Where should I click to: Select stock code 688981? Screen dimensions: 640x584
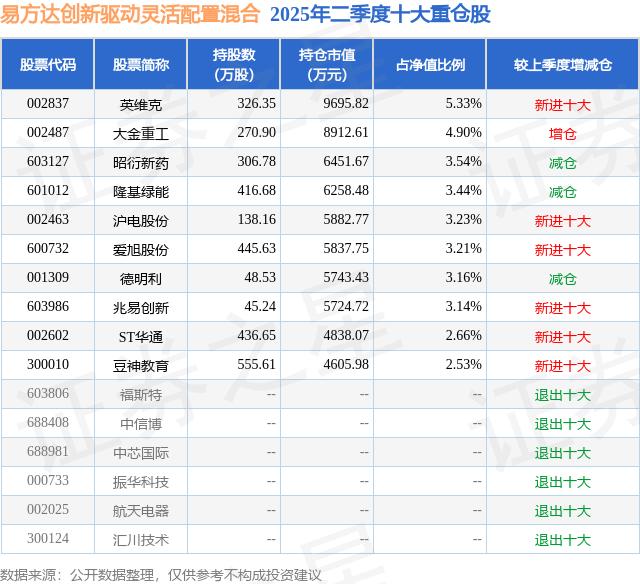pyautogui.click(x=48, y=451)
